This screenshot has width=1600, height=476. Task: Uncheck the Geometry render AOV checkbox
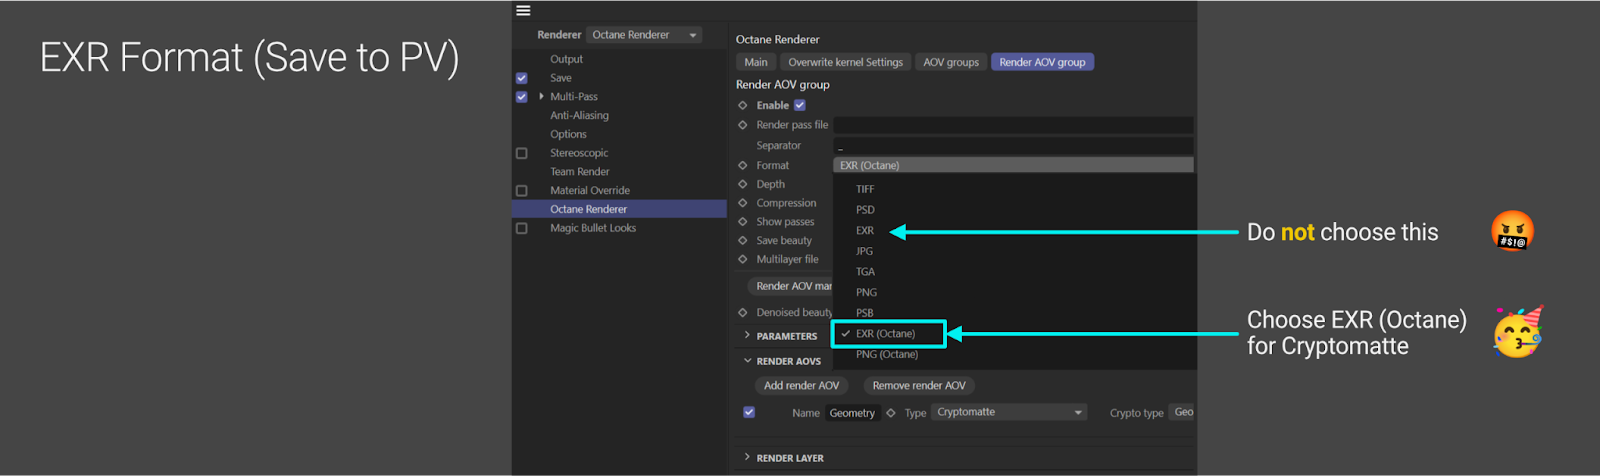[x=749, y=412]
